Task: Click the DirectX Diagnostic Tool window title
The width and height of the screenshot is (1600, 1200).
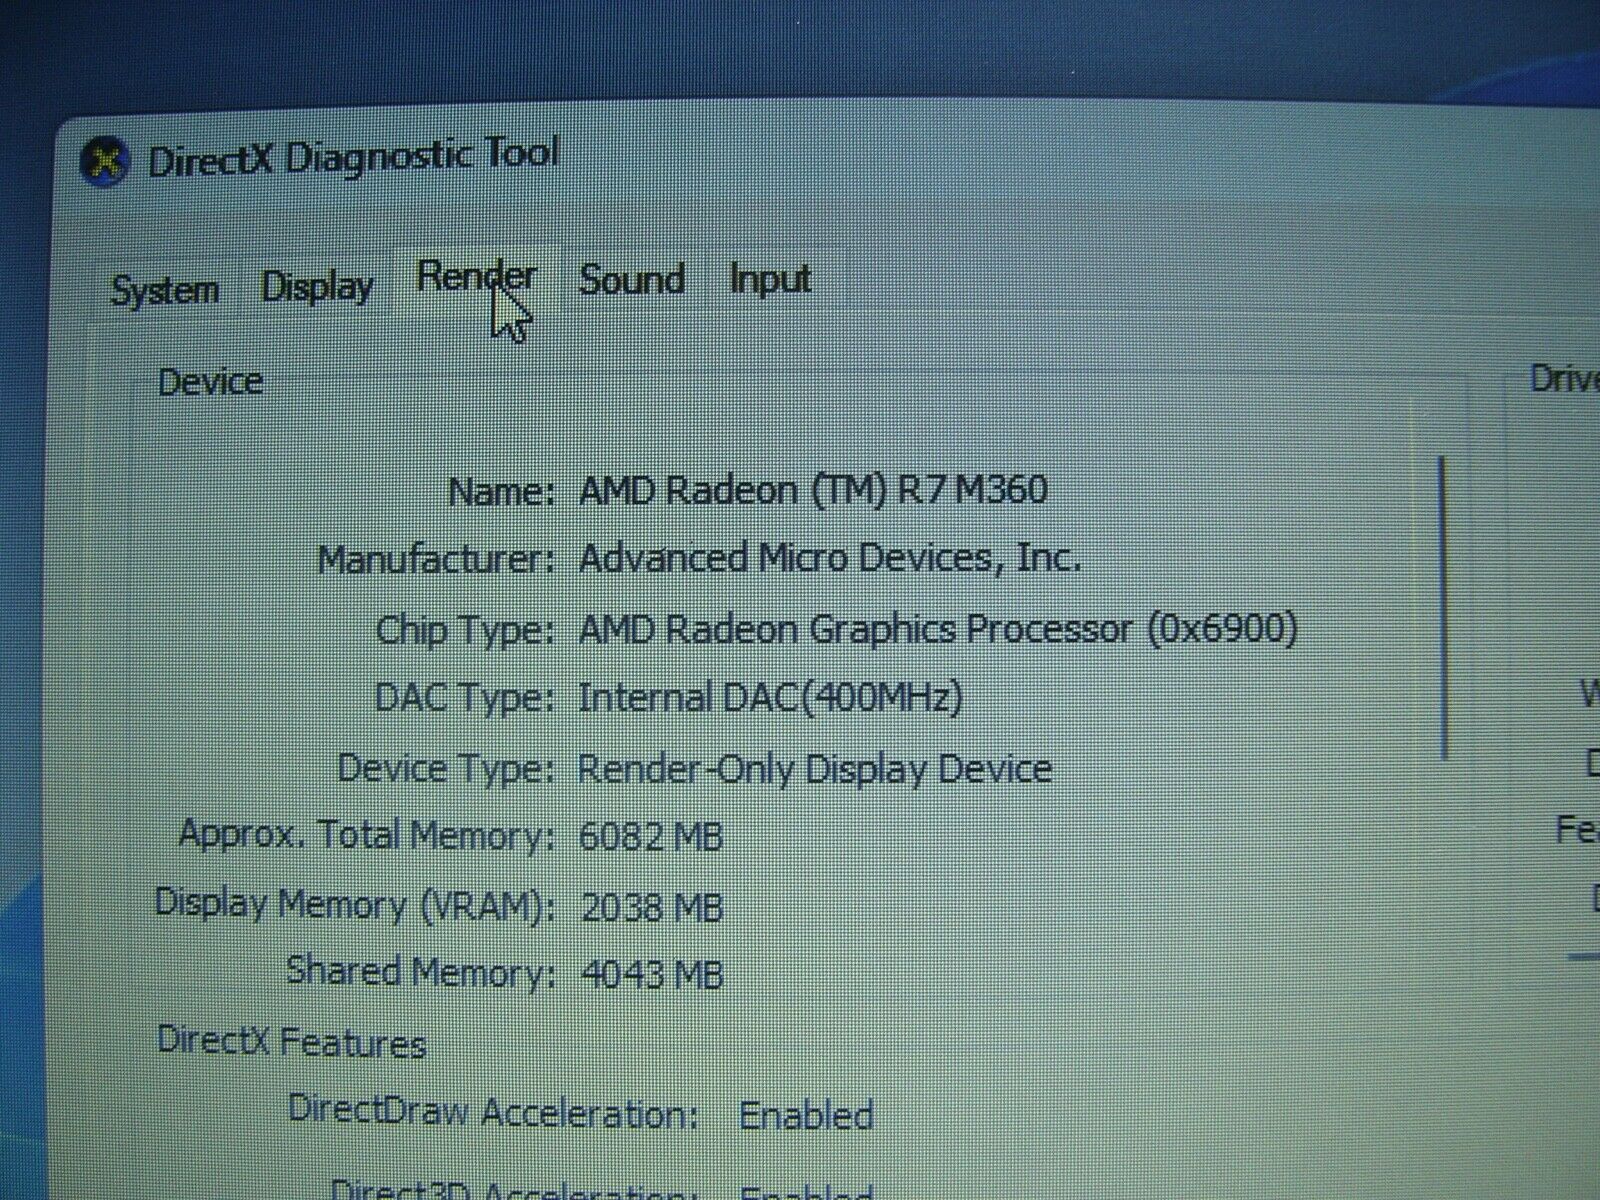Action: coord(353,158)
